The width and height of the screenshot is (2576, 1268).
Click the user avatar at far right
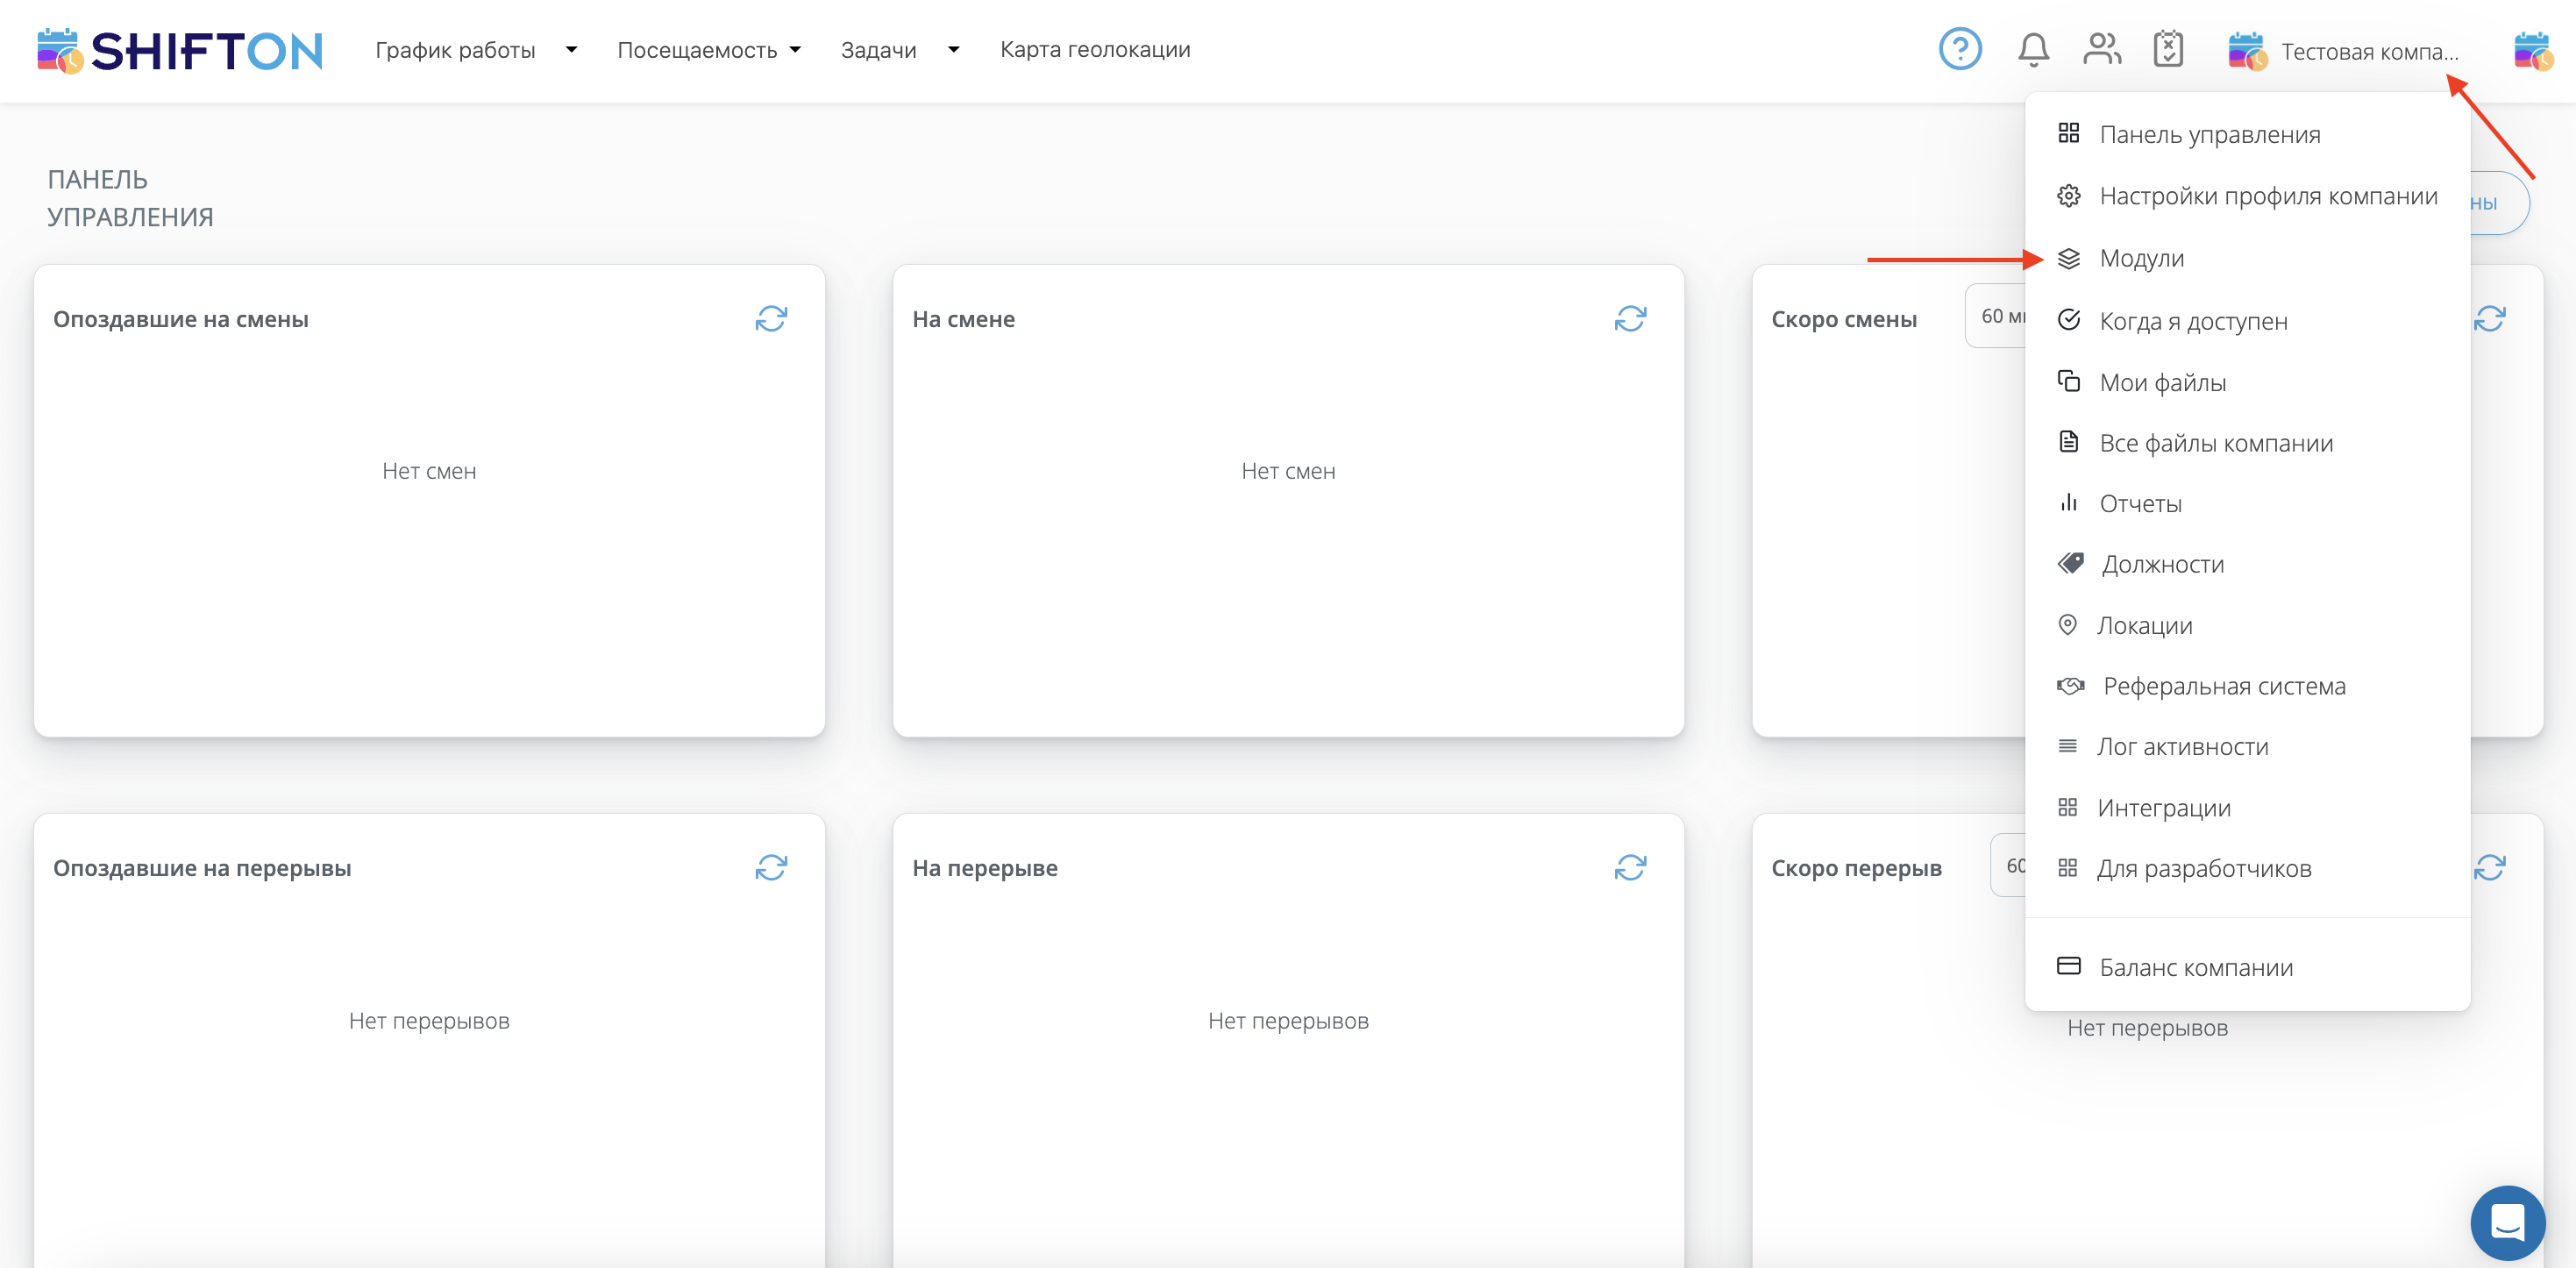(x=2533, y=50)
